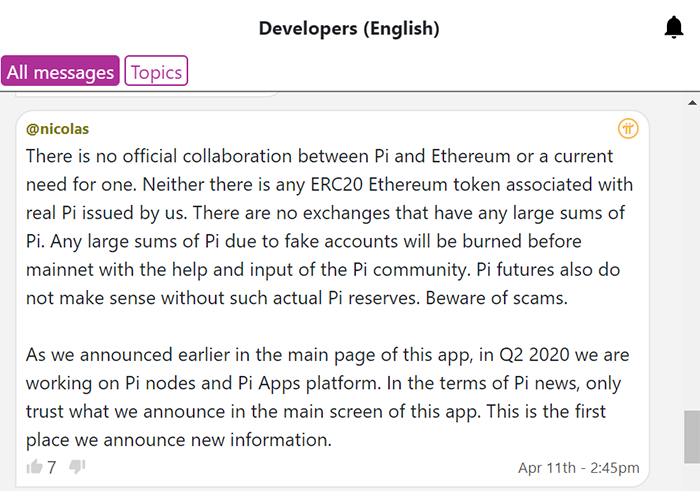Switch to the Topics tab
Viewport: 700px width, 491px height.
(x=156, y=71)
